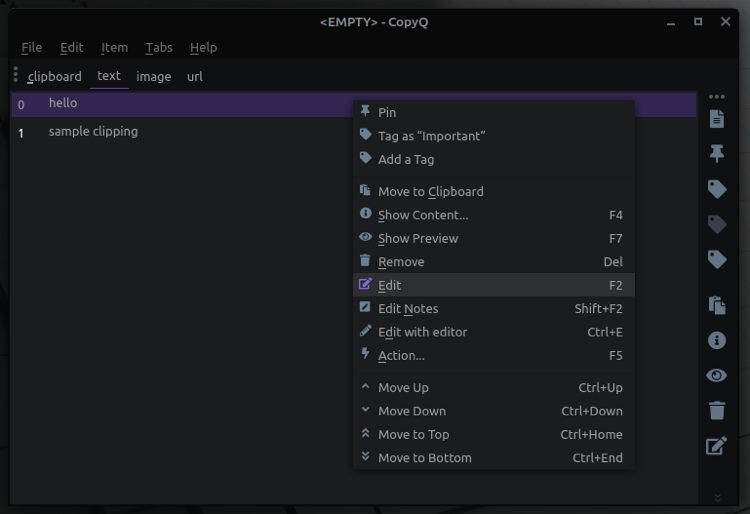The width and height of the screenshot is (750, 514).
Task: Click the new item document icon in side toolbar
Action: pos(717,119)
